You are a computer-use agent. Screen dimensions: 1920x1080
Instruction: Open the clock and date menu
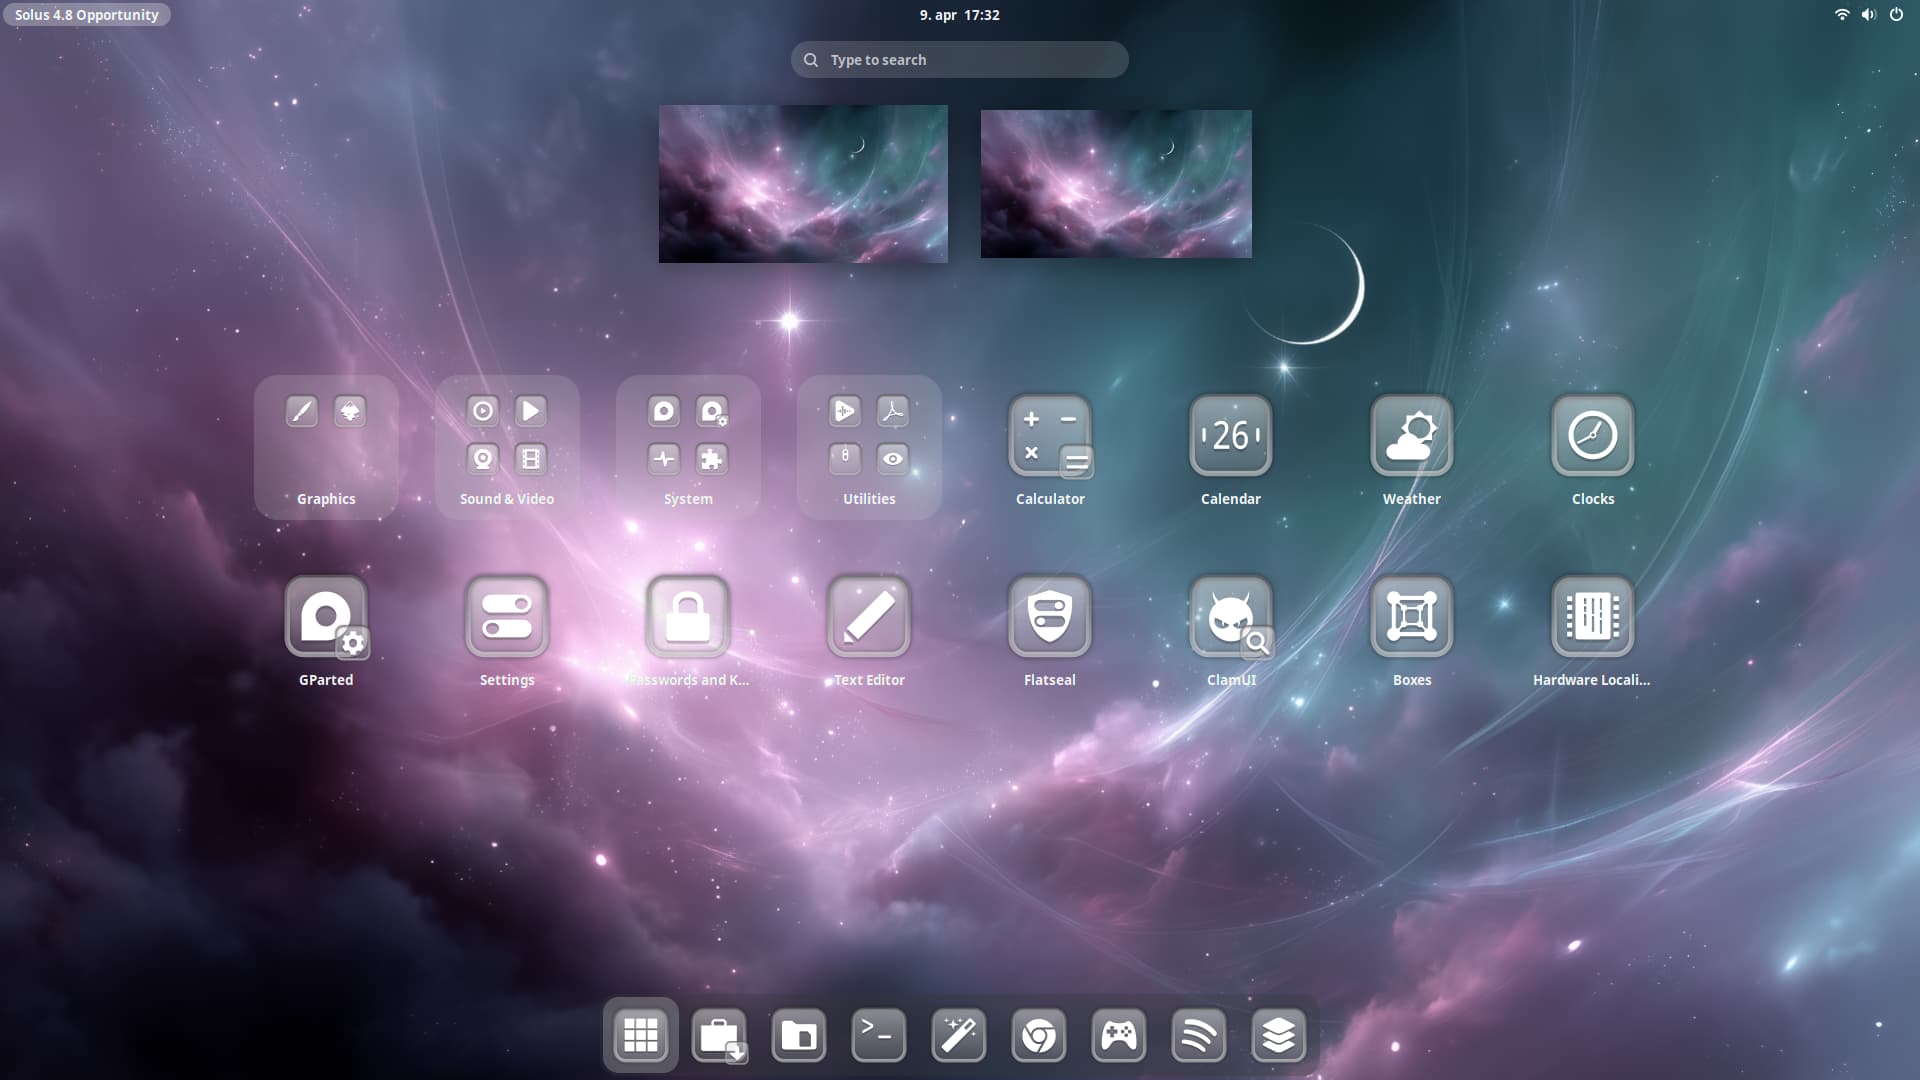coord(959,15)
